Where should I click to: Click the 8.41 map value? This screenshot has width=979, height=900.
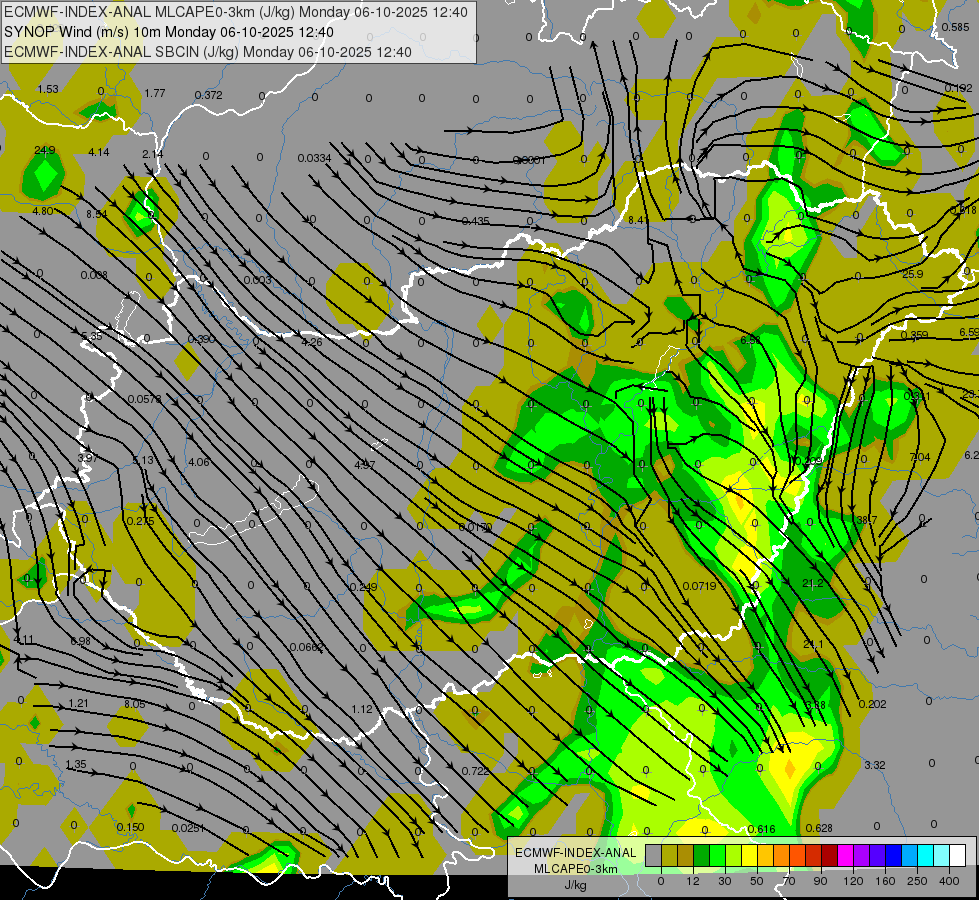click(638, 220)
